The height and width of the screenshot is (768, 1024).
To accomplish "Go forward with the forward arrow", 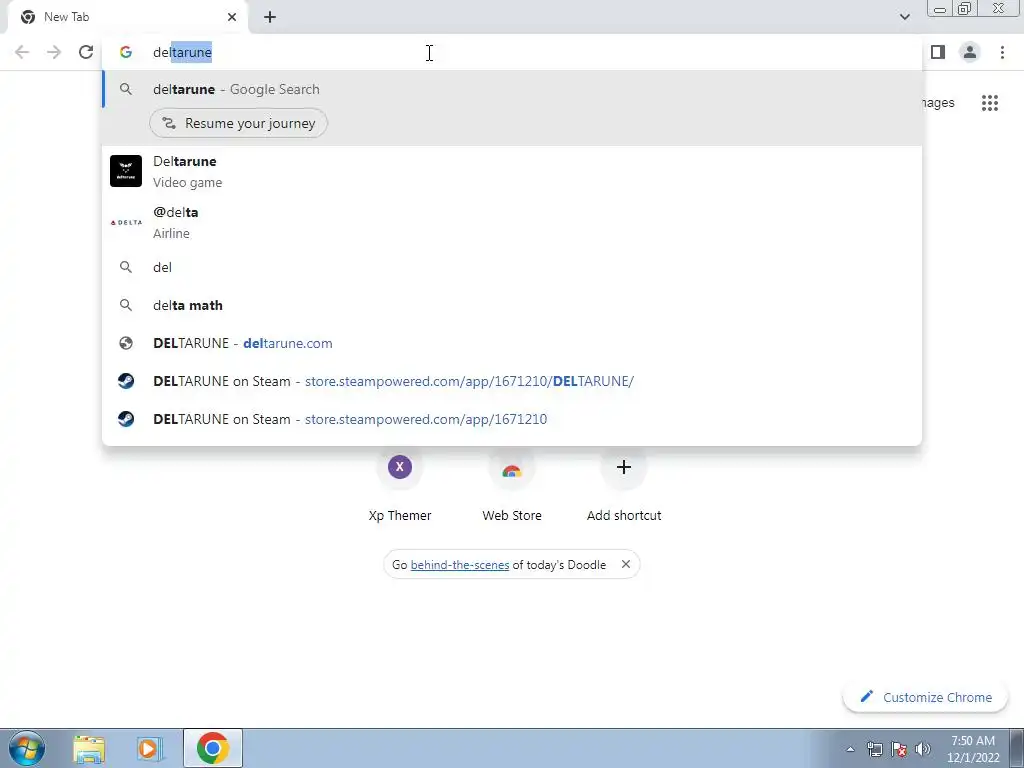I will [x=54, y=52].
